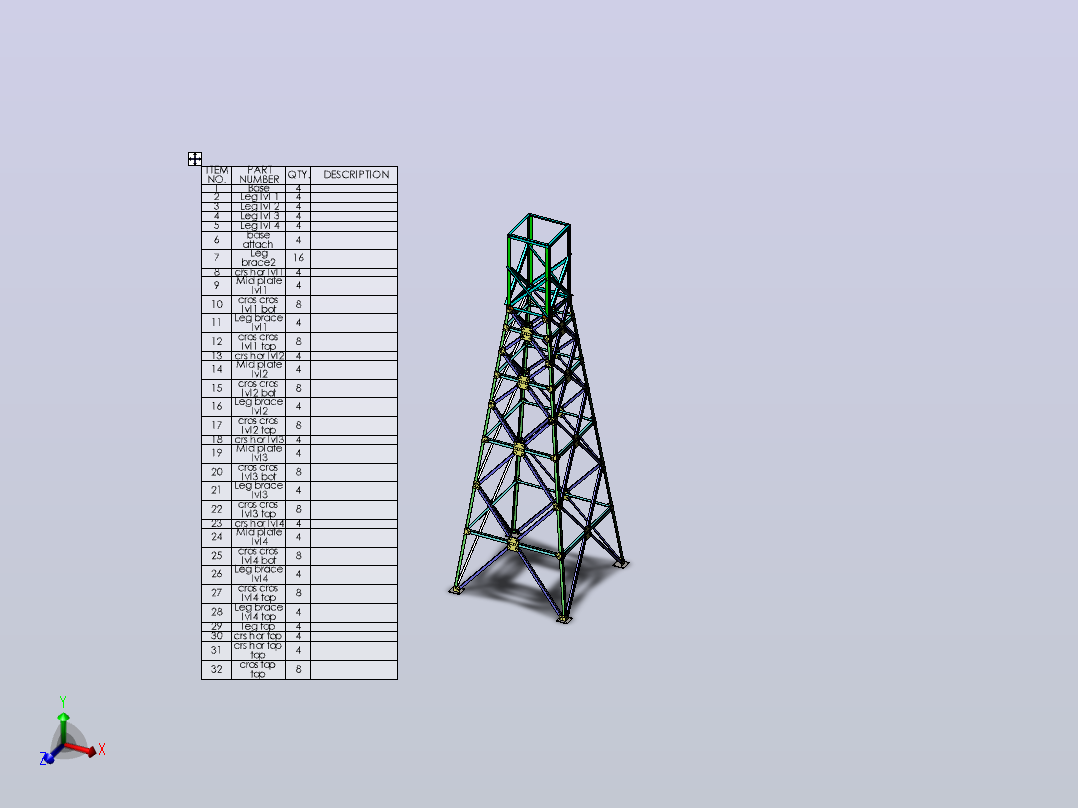The image size is (1078, 808).
Task: Click the 'cros cros lvl3 bot' cell
Action: click(258, 472)
